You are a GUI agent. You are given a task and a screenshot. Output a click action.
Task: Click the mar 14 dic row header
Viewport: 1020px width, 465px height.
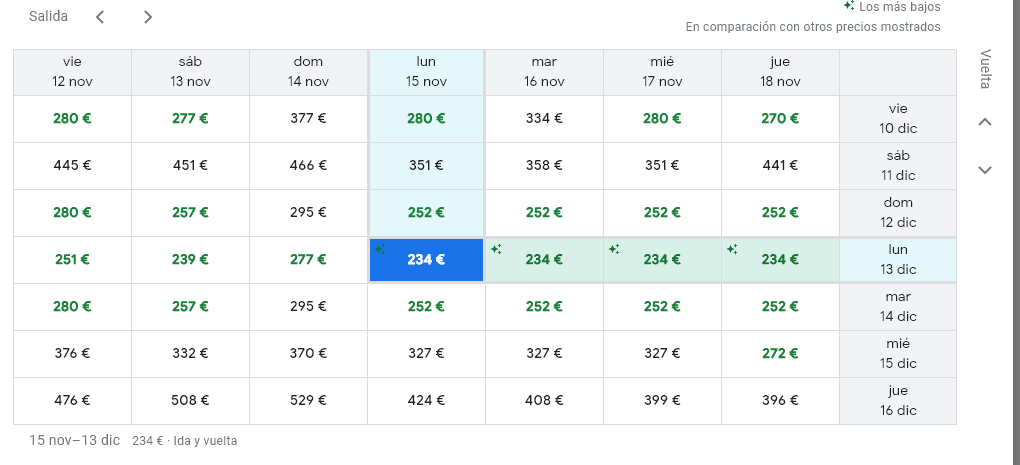click(898, 307)
